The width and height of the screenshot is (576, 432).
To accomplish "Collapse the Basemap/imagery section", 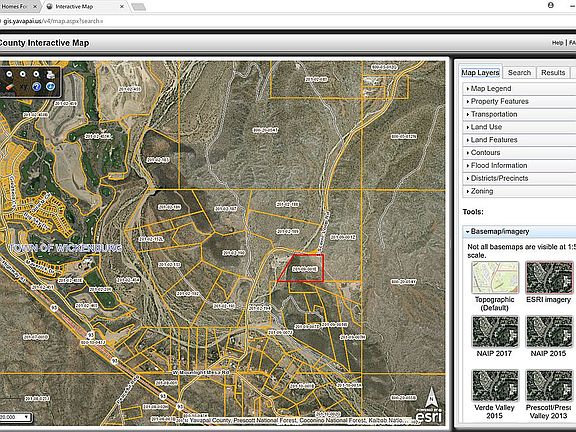I will click(x=519, y=231).
